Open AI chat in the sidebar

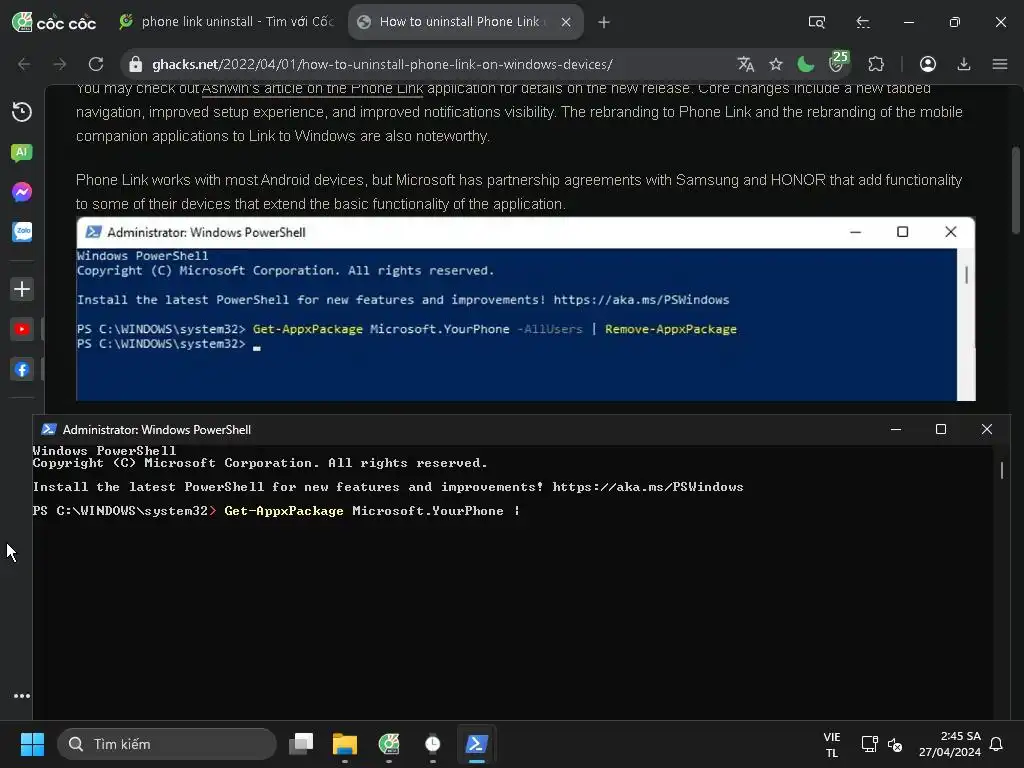point(22,152)
